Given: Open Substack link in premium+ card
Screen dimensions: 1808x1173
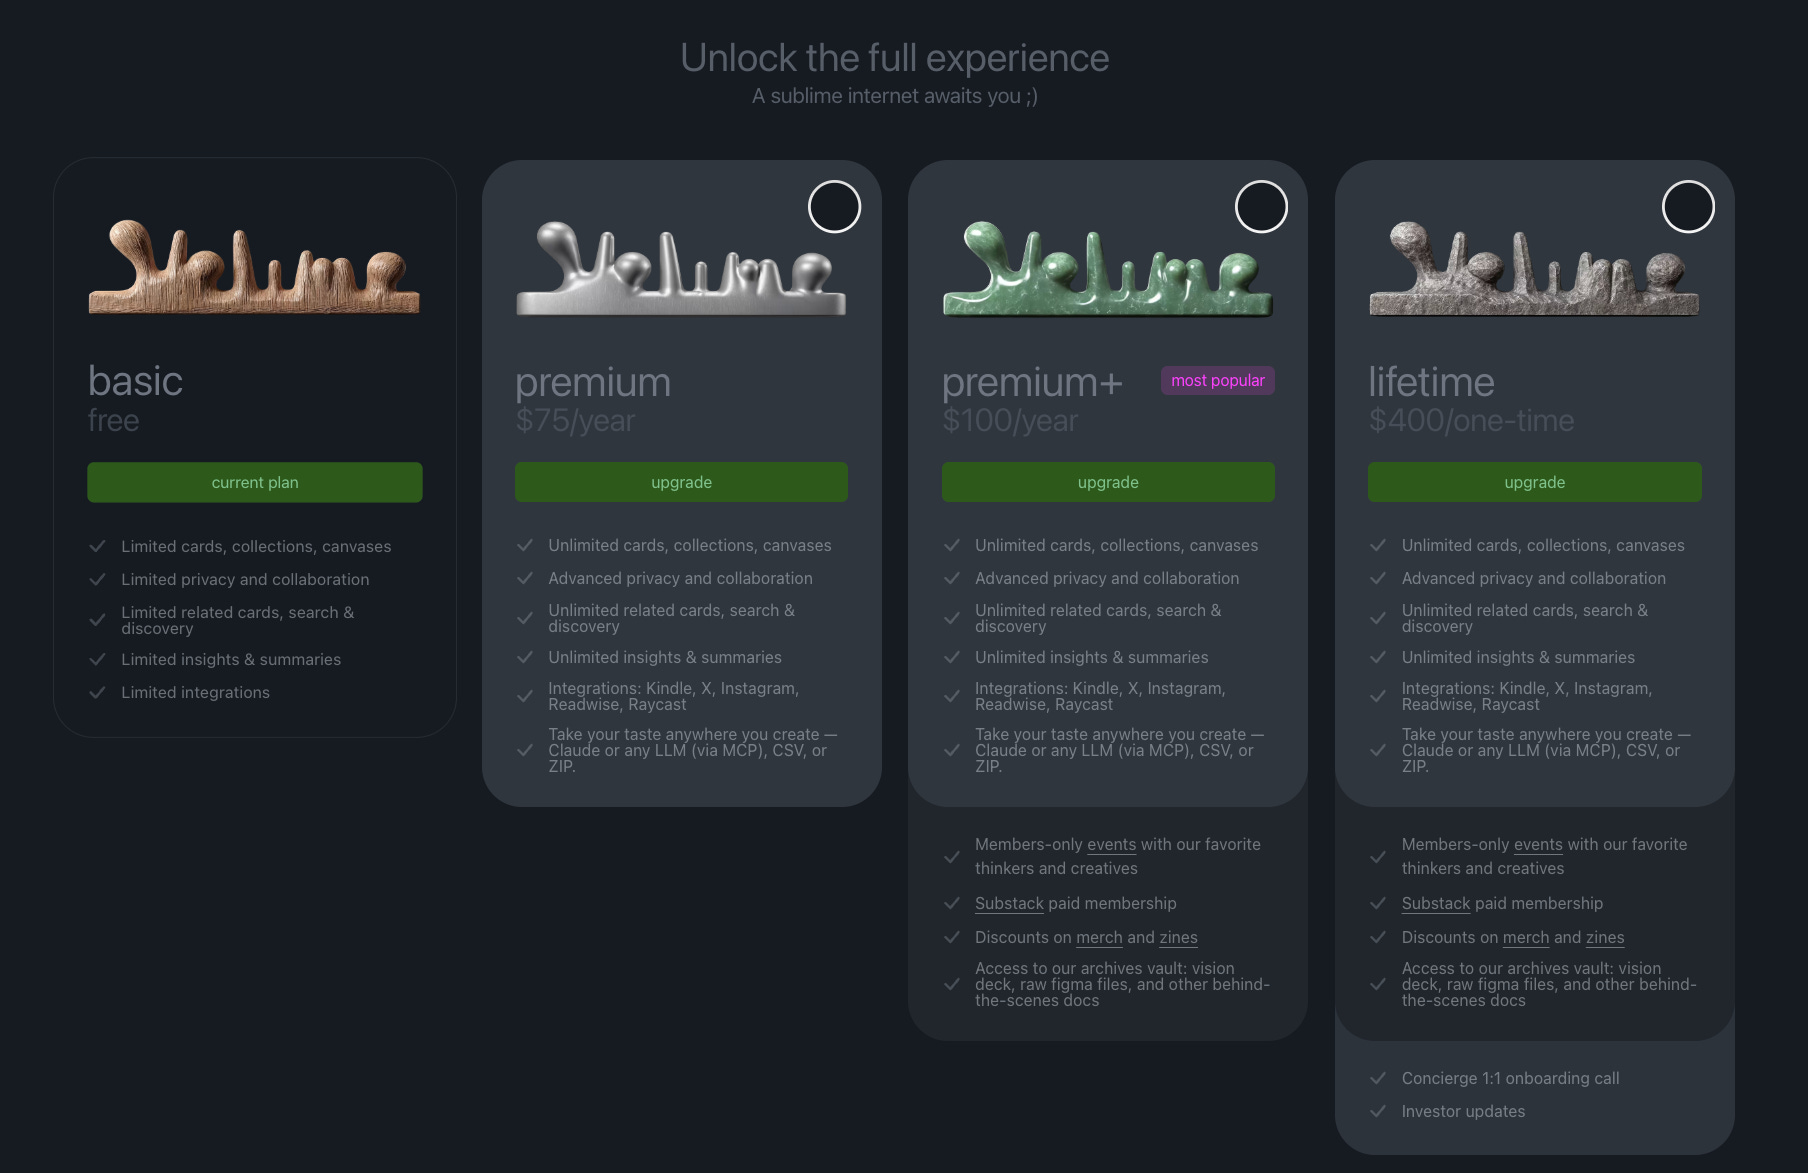Looking at the screenshot, I should point(1009,903).
